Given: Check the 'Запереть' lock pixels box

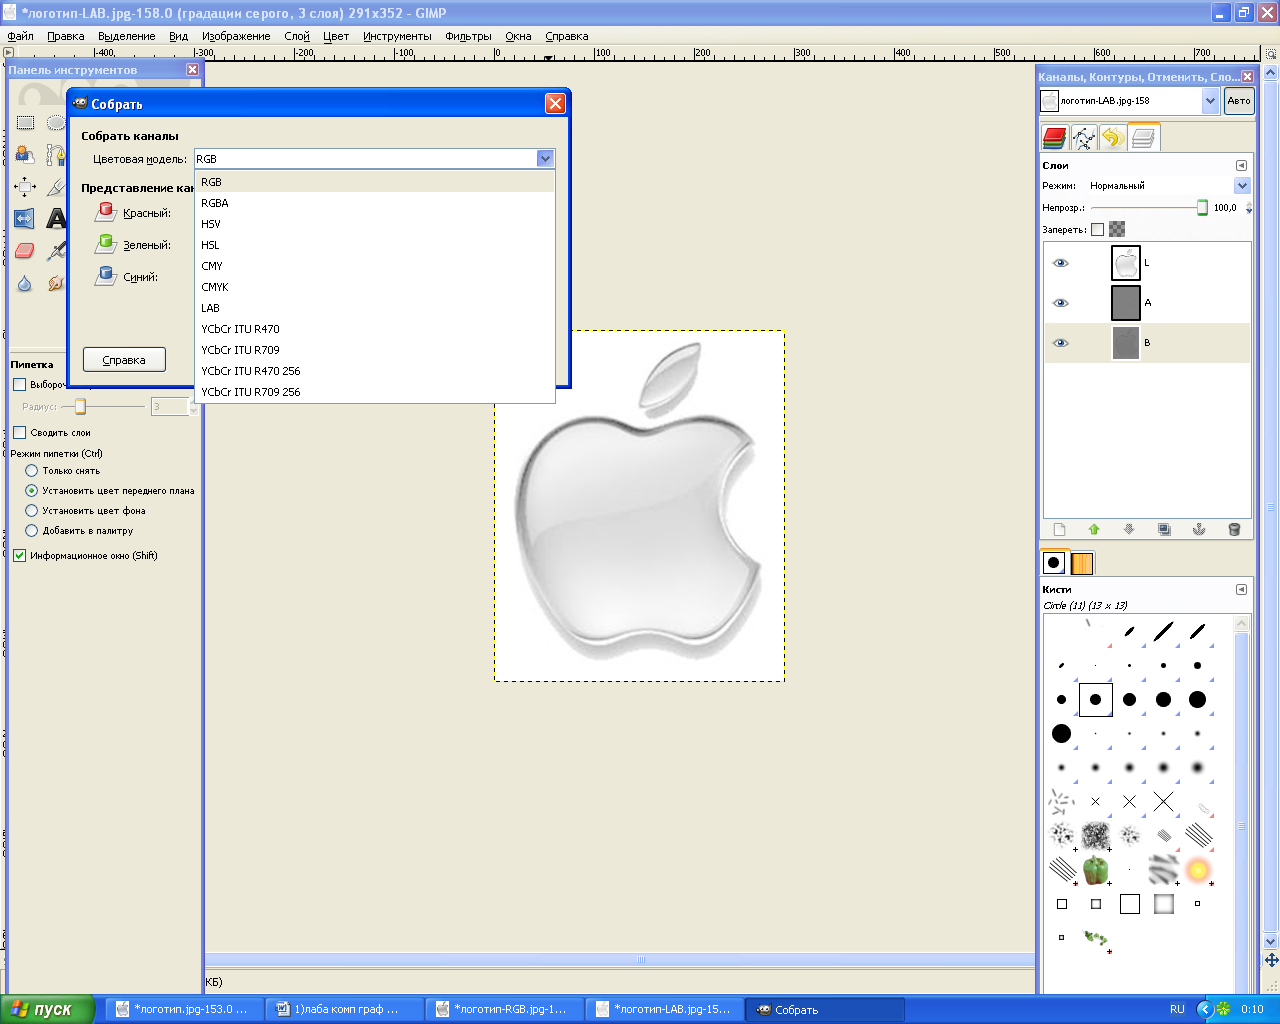Looking at the screenshot, I should coord(1097,229).
